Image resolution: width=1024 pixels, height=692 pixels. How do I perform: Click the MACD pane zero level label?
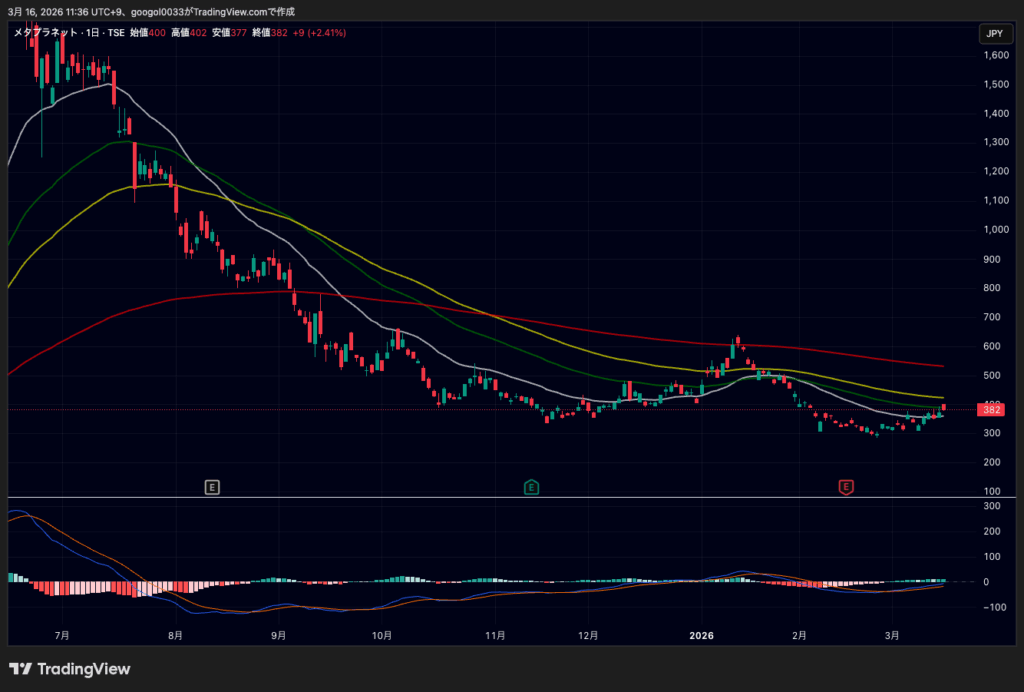point(986,582)
